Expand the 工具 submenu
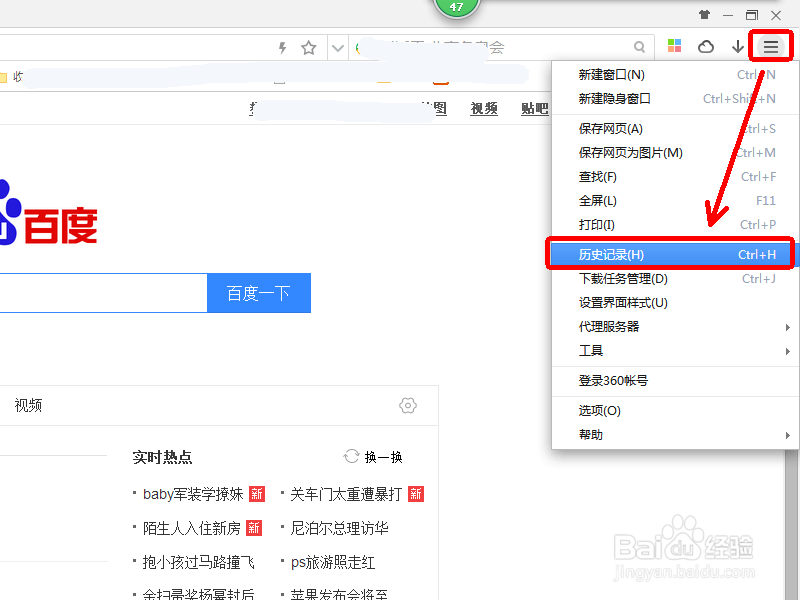This screenshot has height=600, width=800. 600,350
